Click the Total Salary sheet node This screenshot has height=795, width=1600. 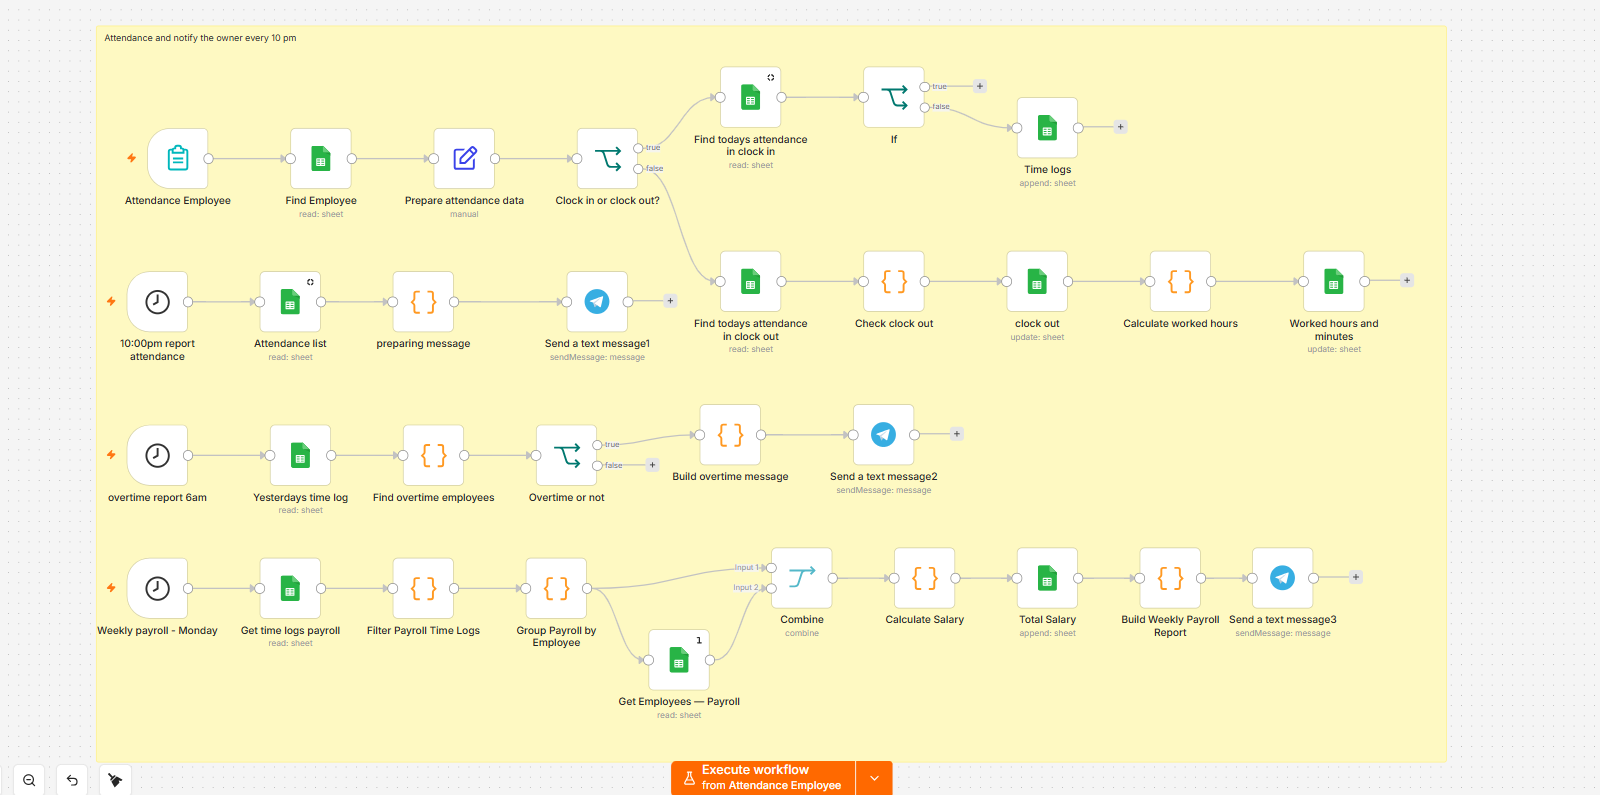(1047, 577)
